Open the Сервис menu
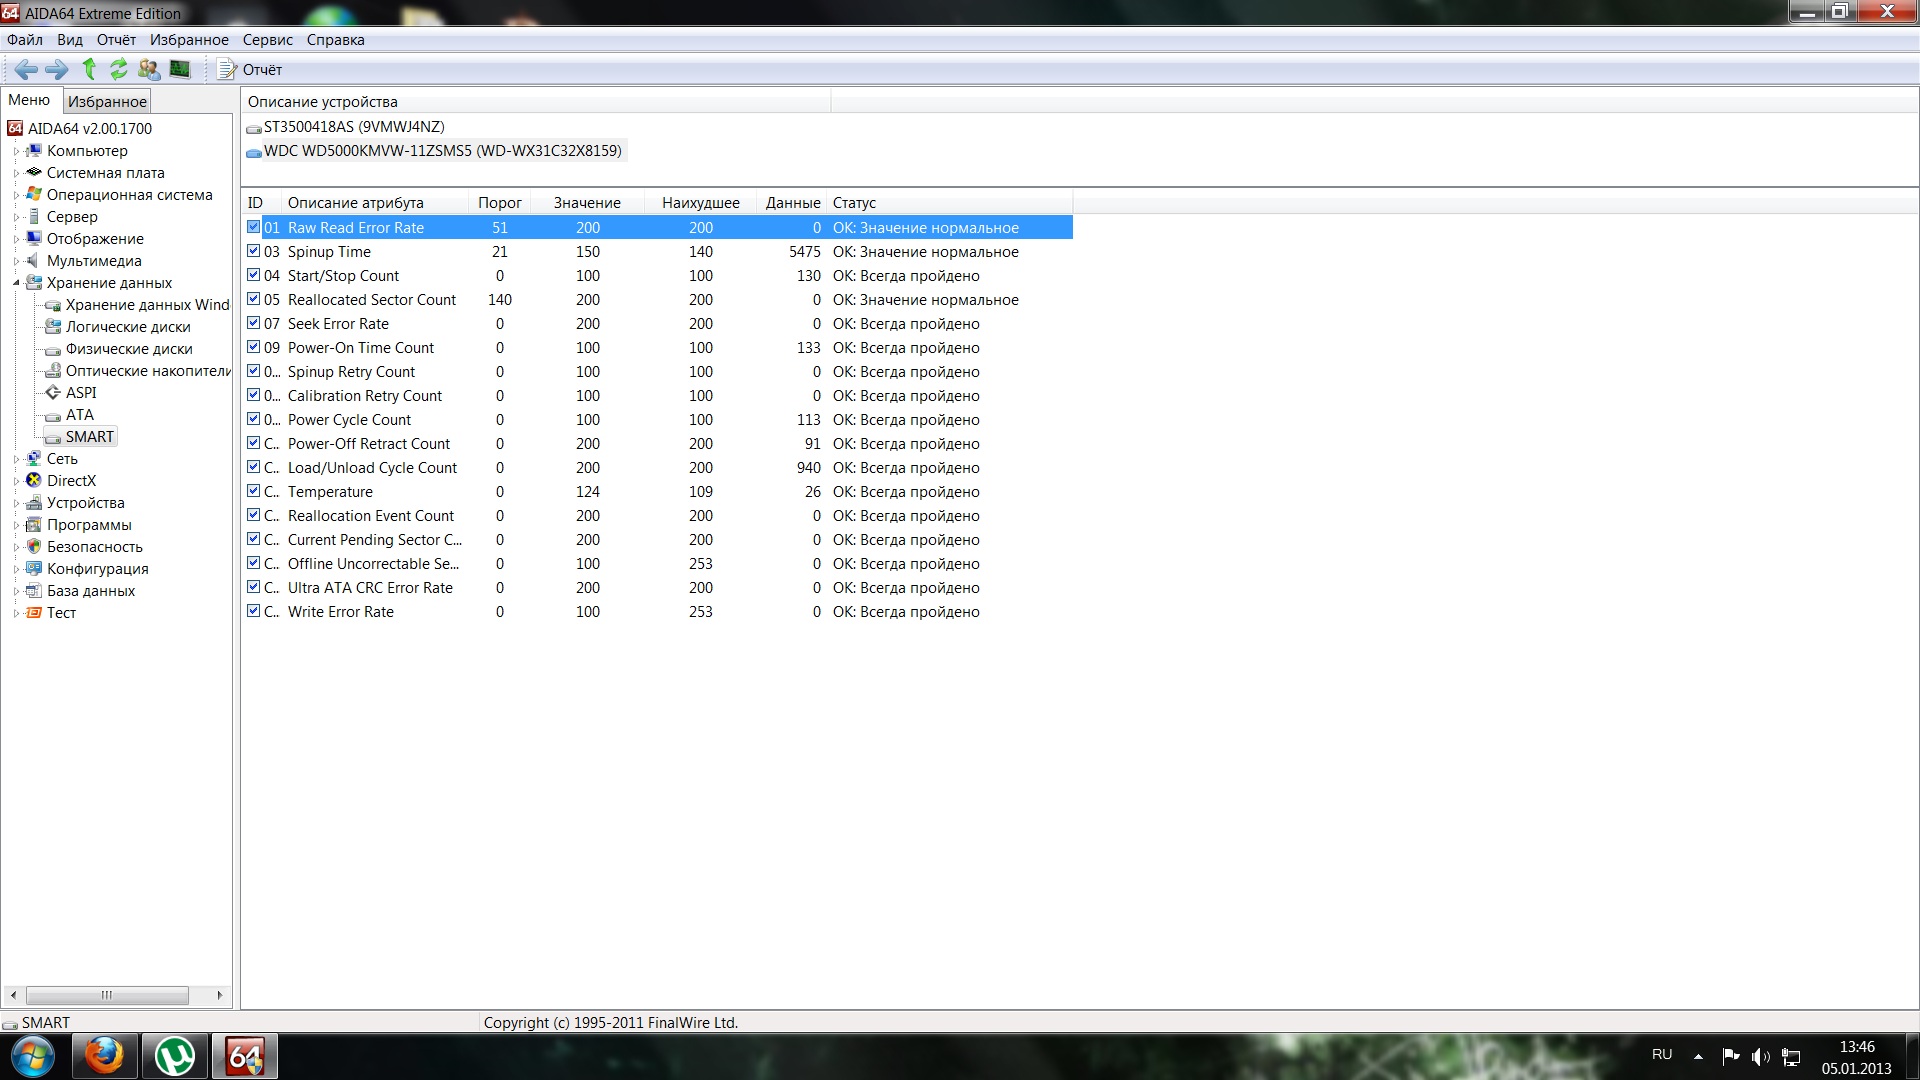Image resolution: width=1920 pixels, height=1080 pixels. point(268,40)
